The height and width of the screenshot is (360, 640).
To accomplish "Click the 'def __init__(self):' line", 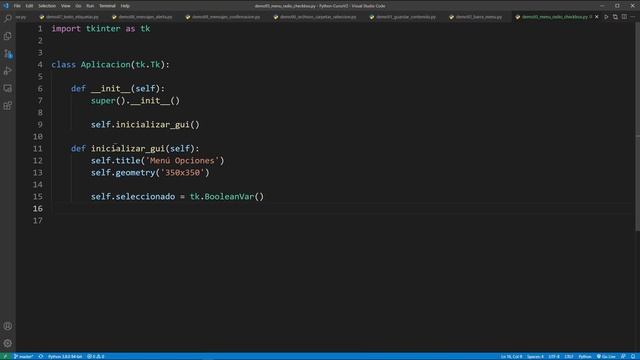I will [118, 89].
